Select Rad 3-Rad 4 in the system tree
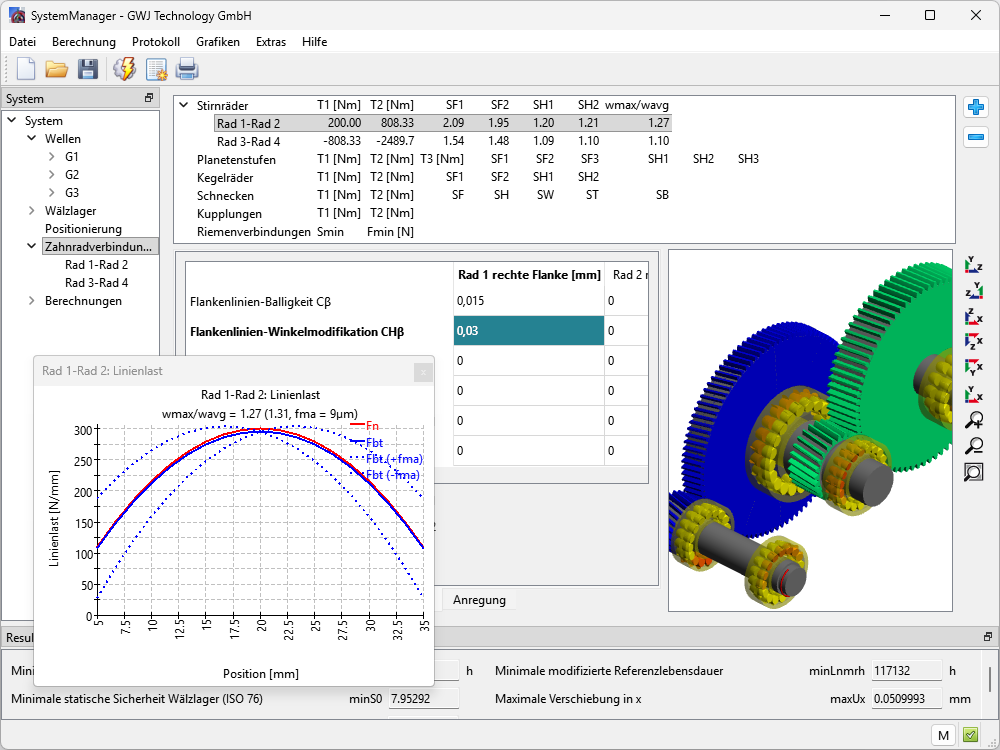1000x750 pixels. [x=96, y=283]
